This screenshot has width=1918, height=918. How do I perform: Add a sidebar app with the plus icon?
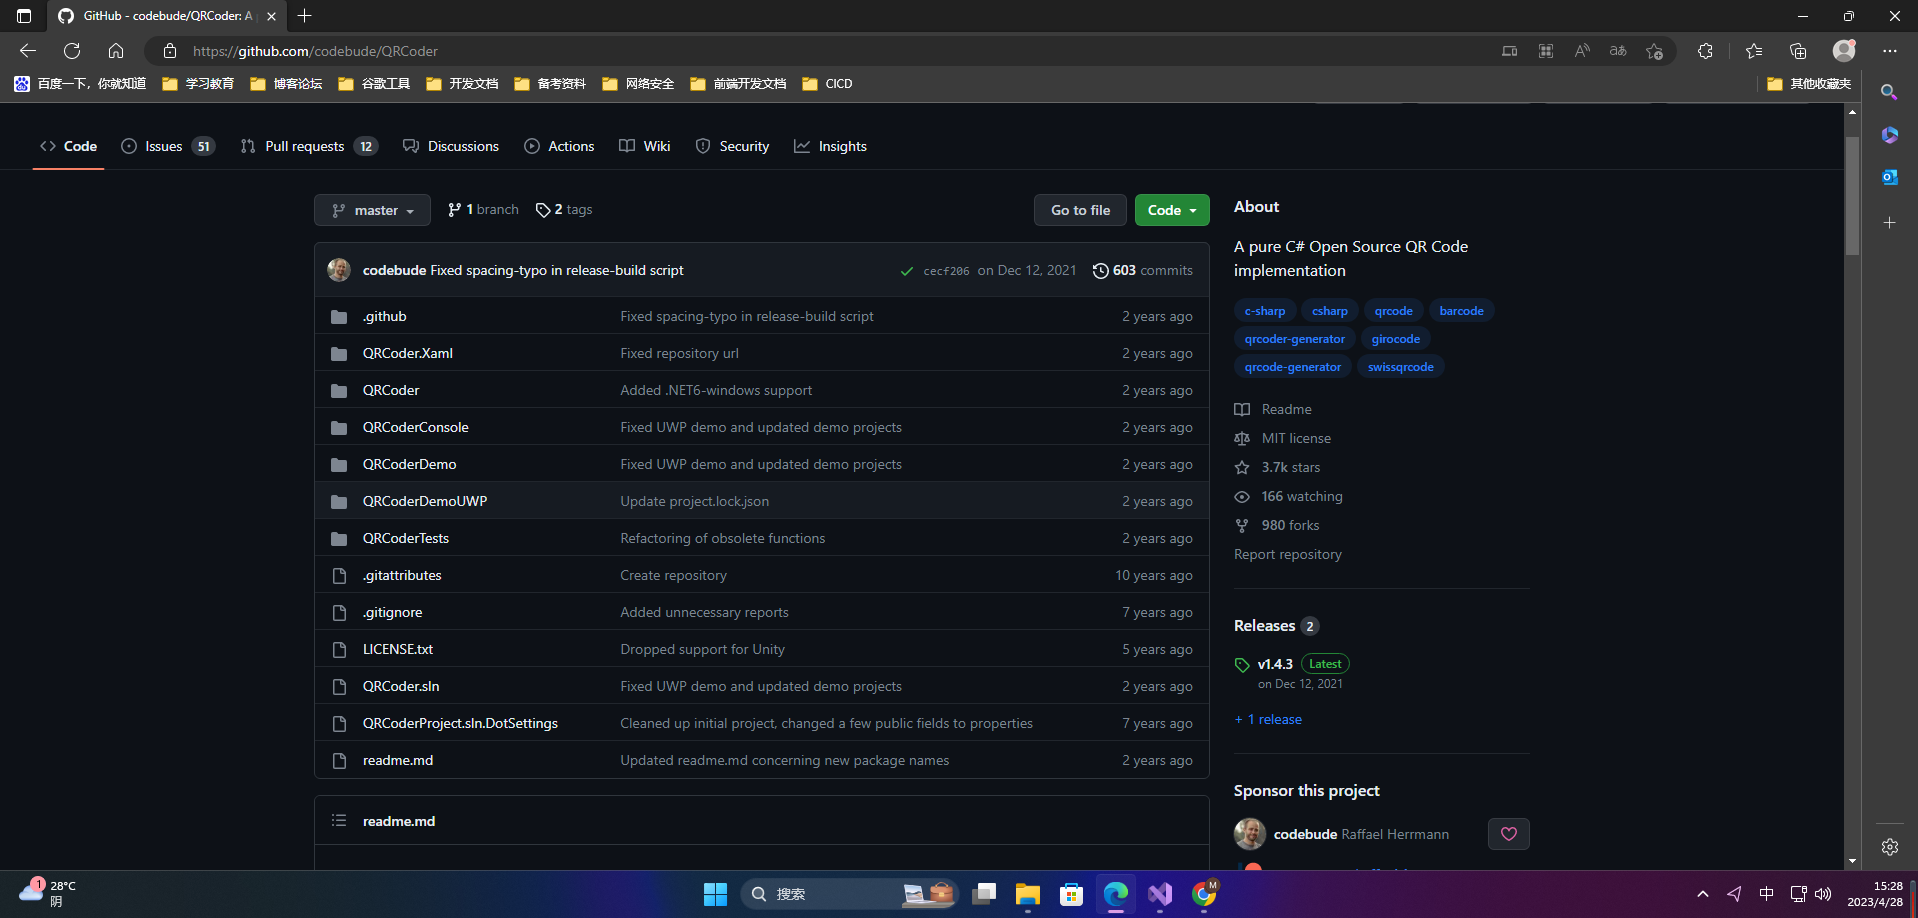tap(1889, 222)
